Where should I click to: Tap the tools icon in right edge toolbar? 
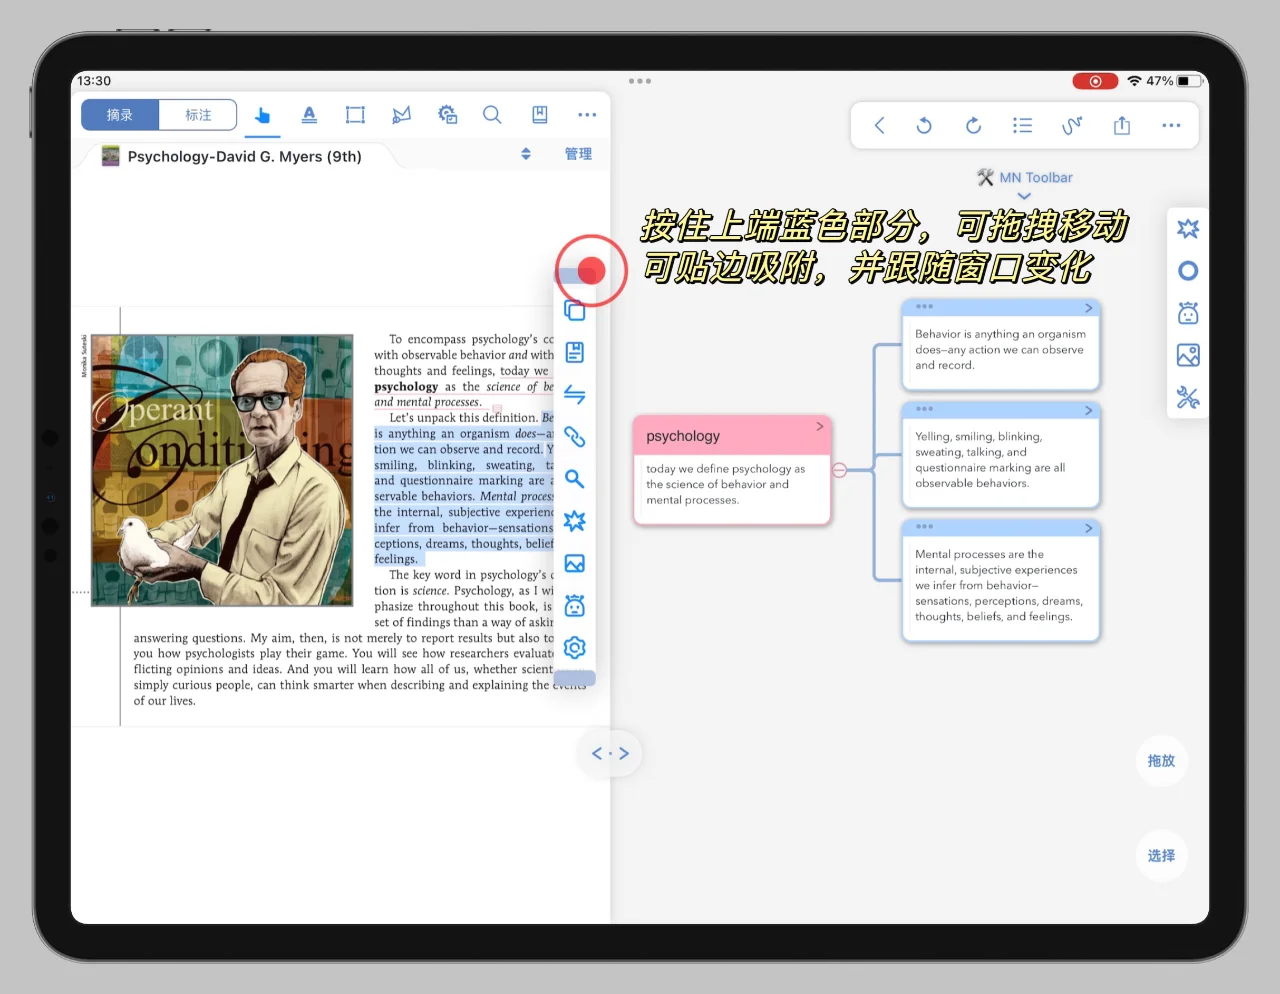(1188, 398)
